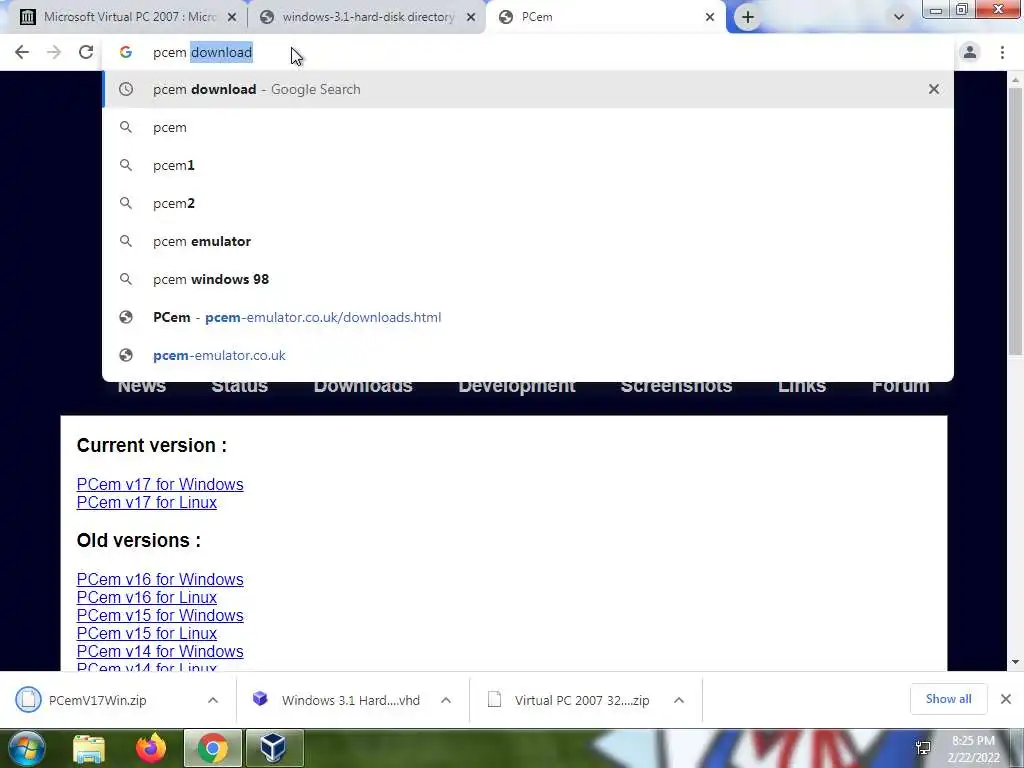
Task: Close the PCem tab
Action: (710, 18)
